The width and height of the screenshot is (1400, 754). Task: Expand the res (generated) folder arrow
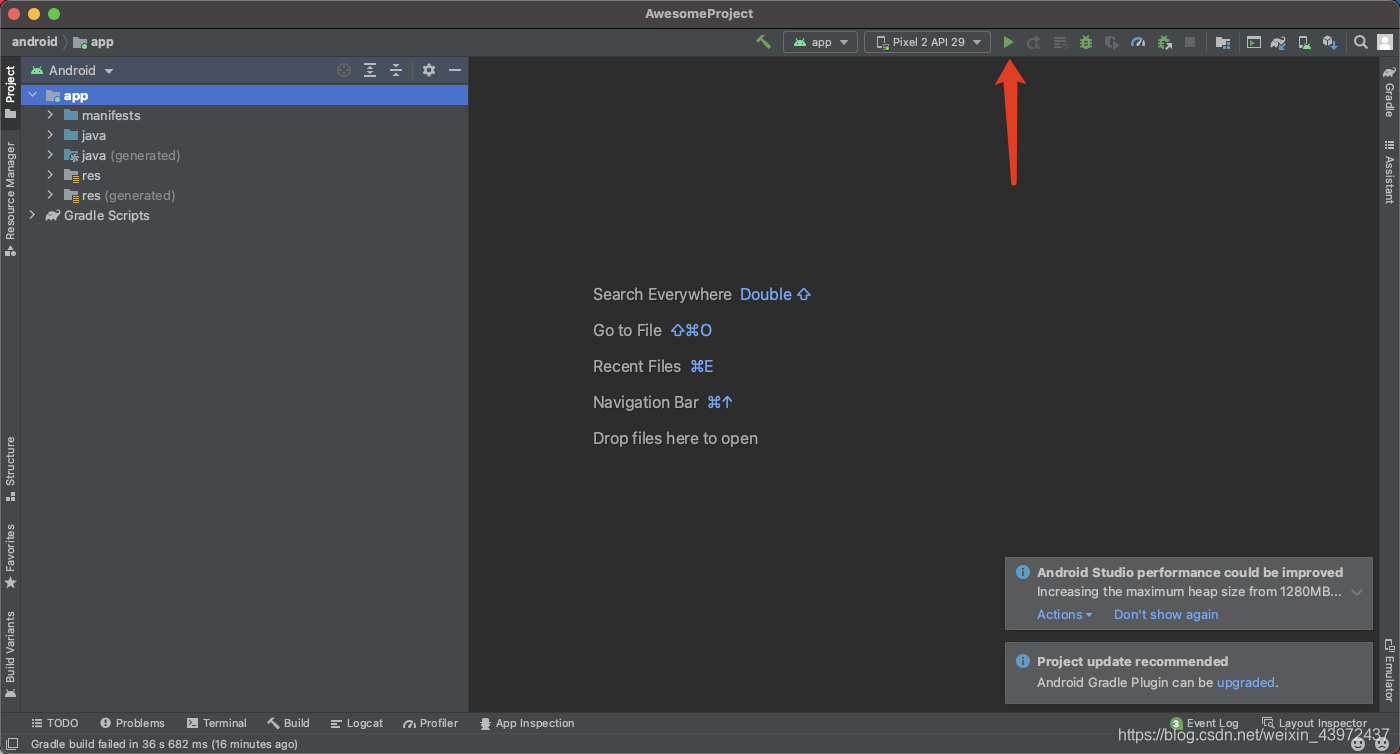tap(50, 195)
